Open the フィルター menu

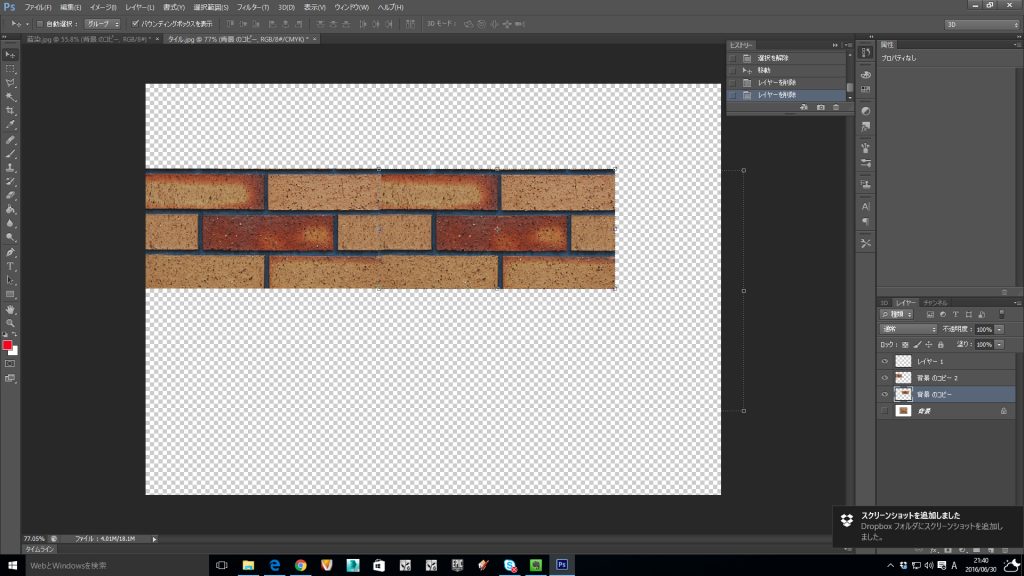pos(251,7)
